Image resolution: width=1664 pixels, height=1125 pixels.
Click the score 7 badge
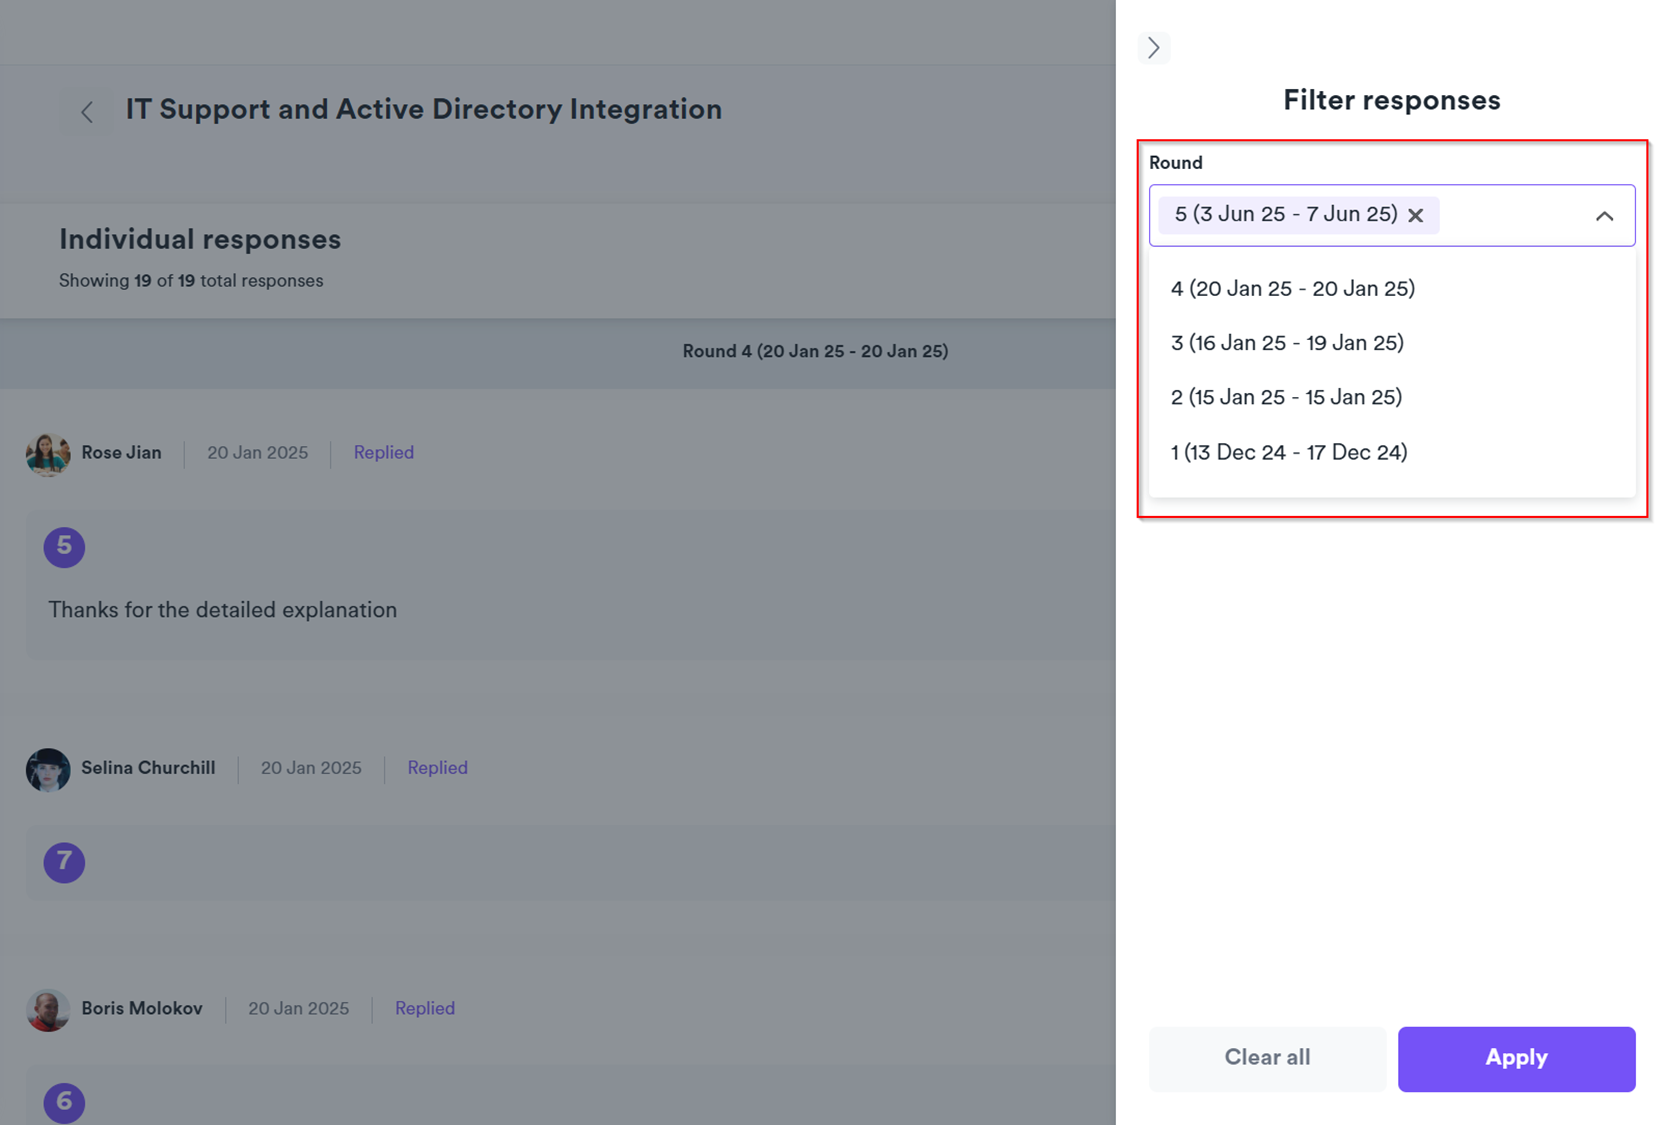[x=64, y=862]
